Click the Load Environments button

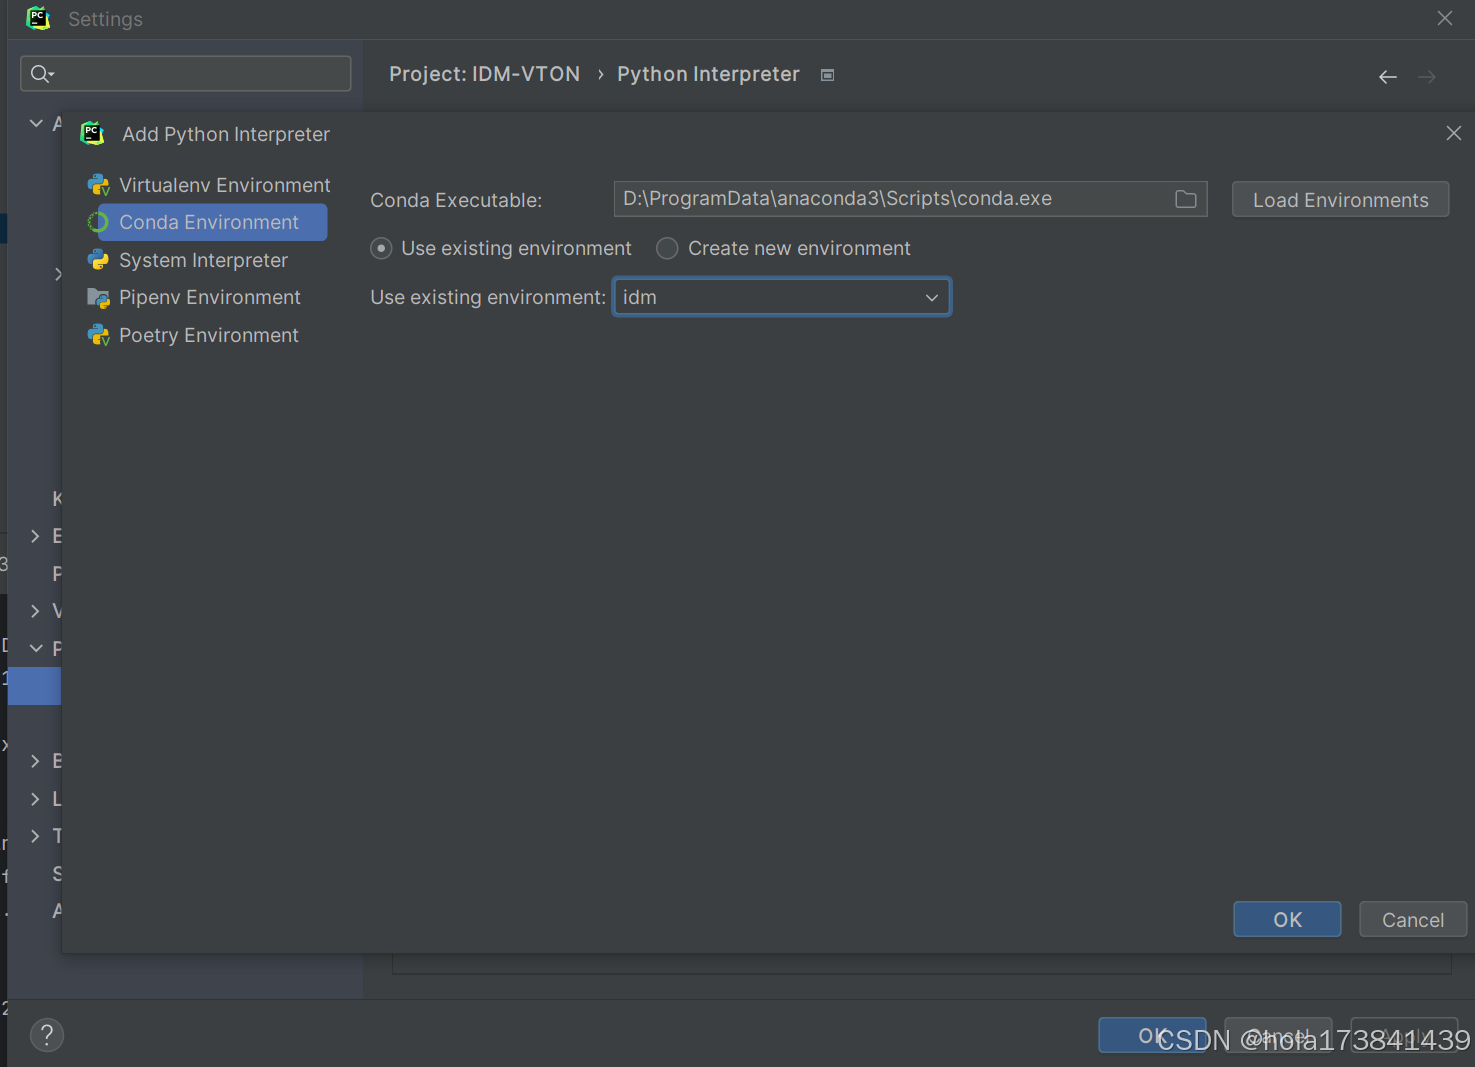(1340, 200)
